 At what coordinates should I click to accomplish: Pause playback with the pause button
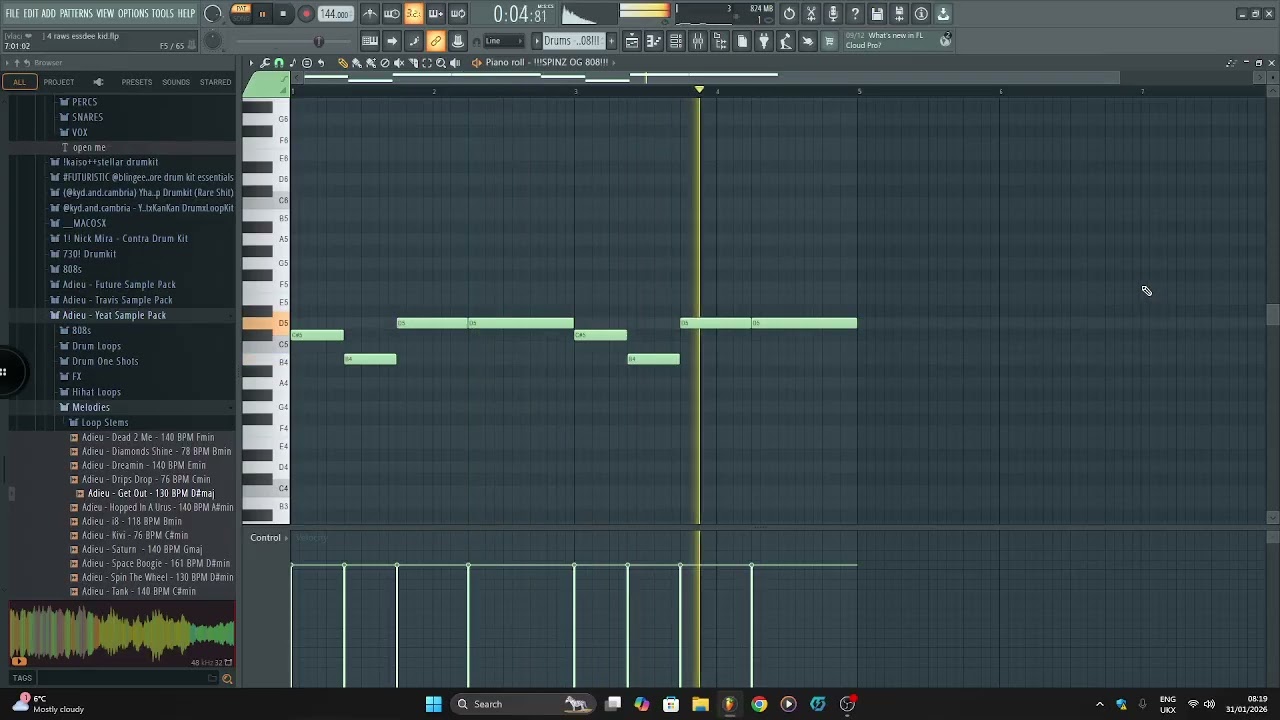point(262,14)
